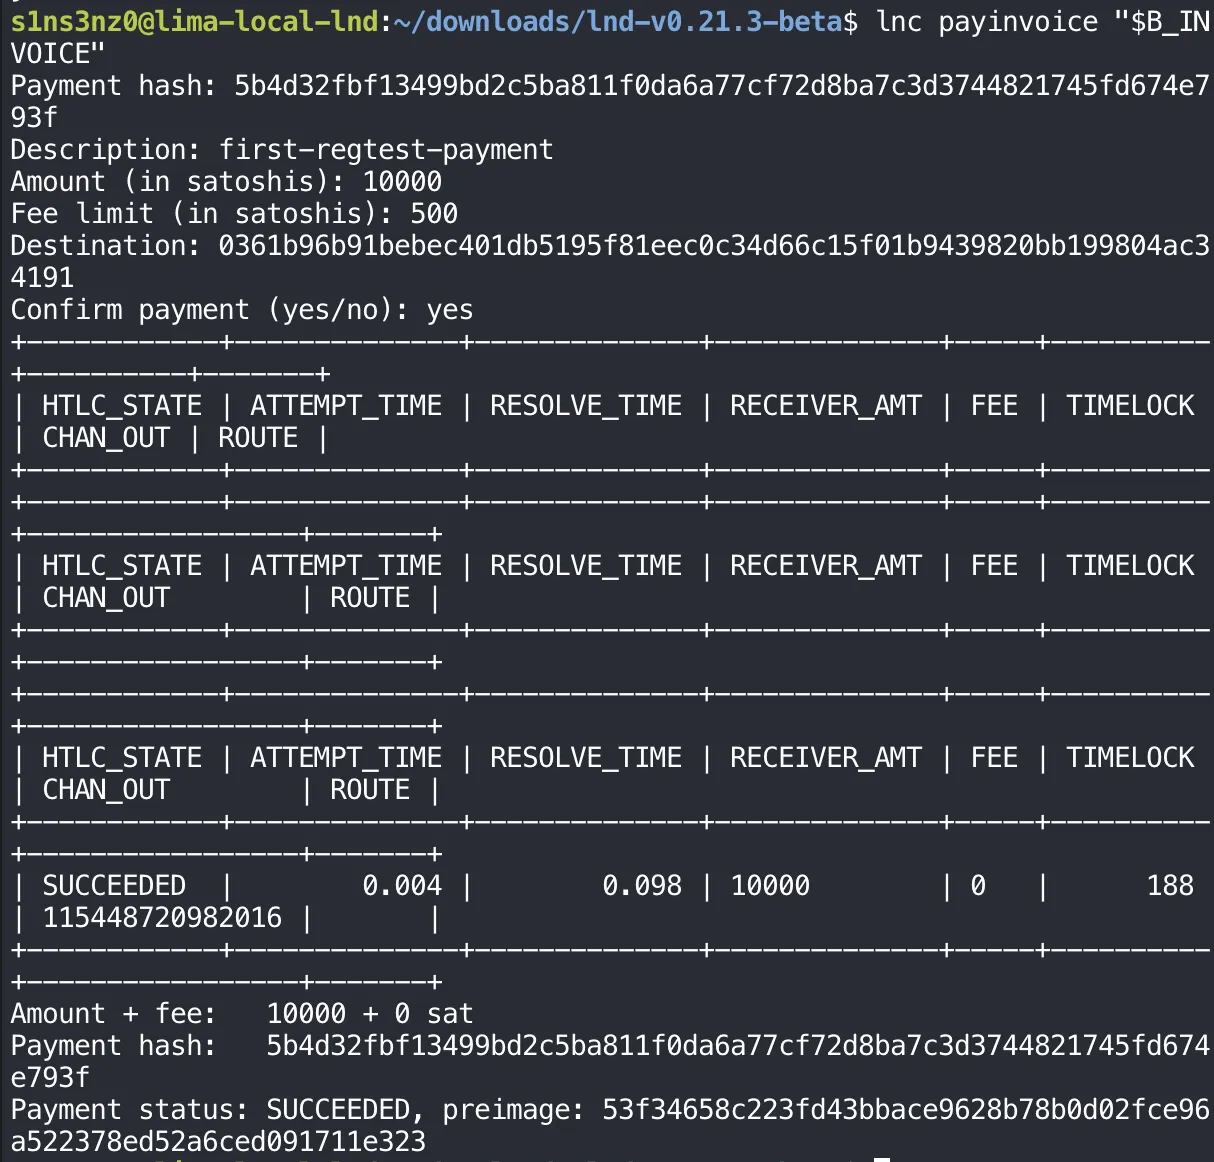Click the SUCCEEDED value in the HTLC table row
The image size is (1214, 1162).
[x=114, y=885]
